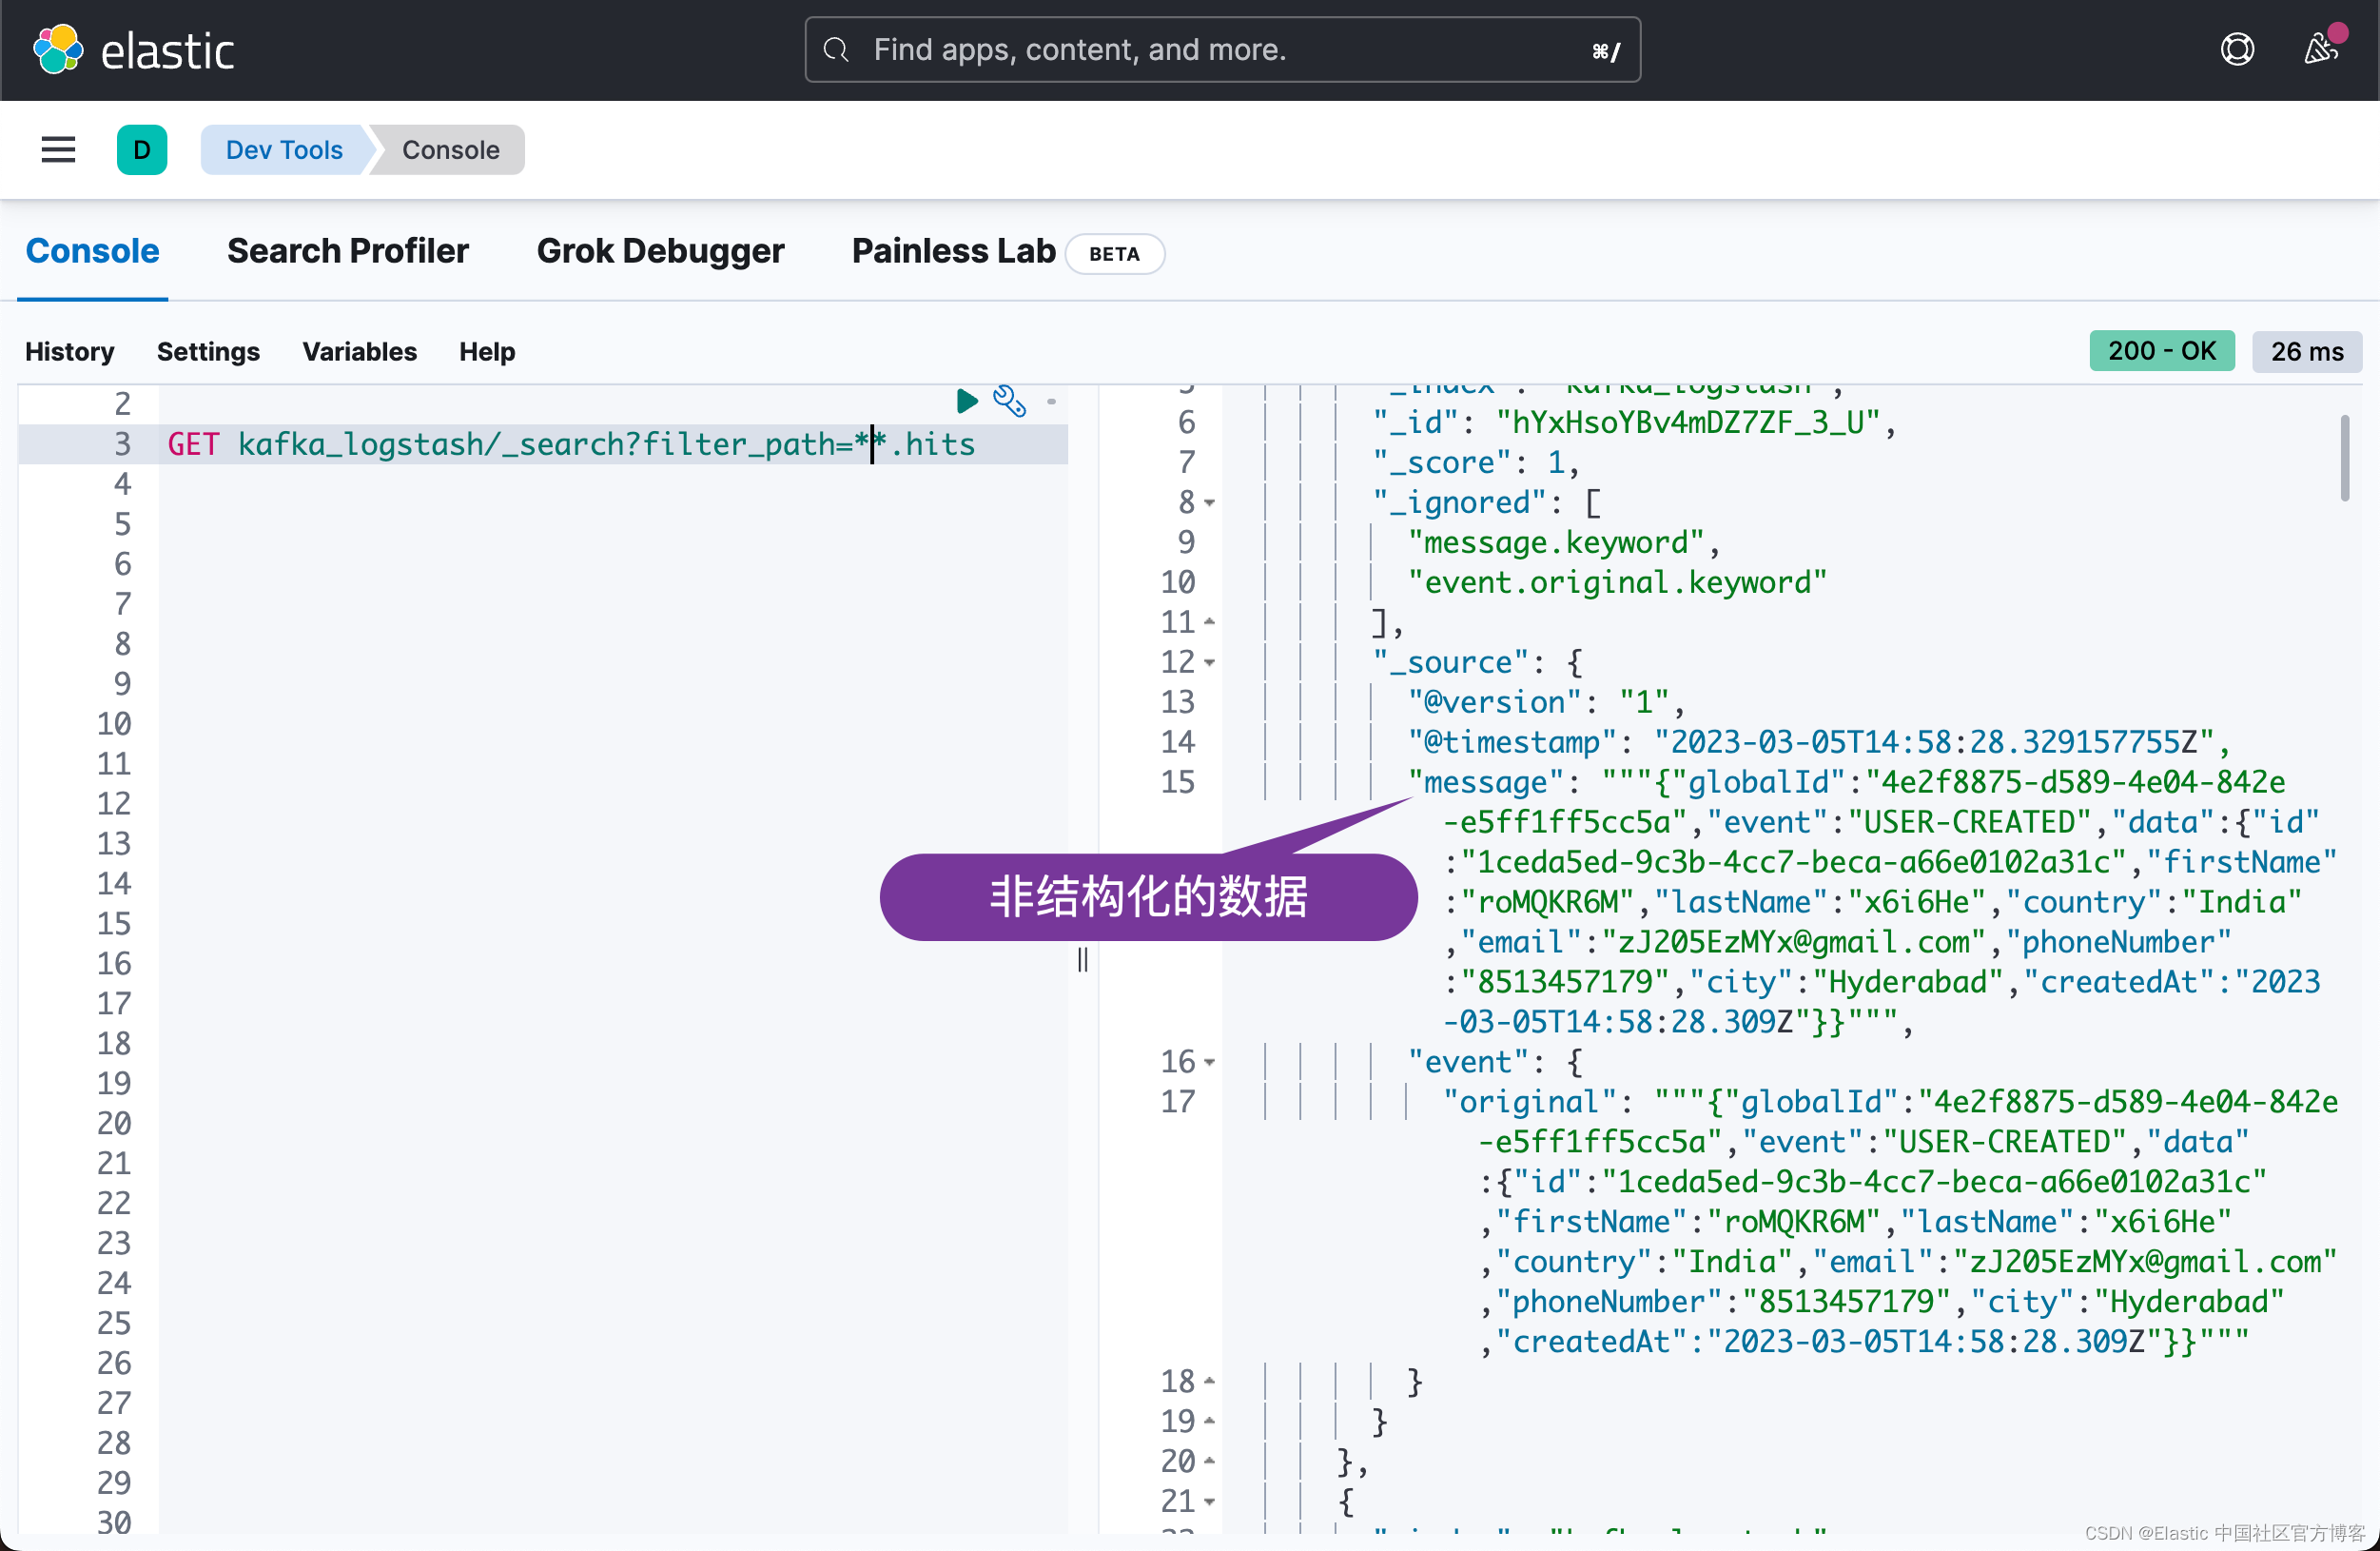Click the ⌘/ shortcut hint in search

(x=1606, y=50)
